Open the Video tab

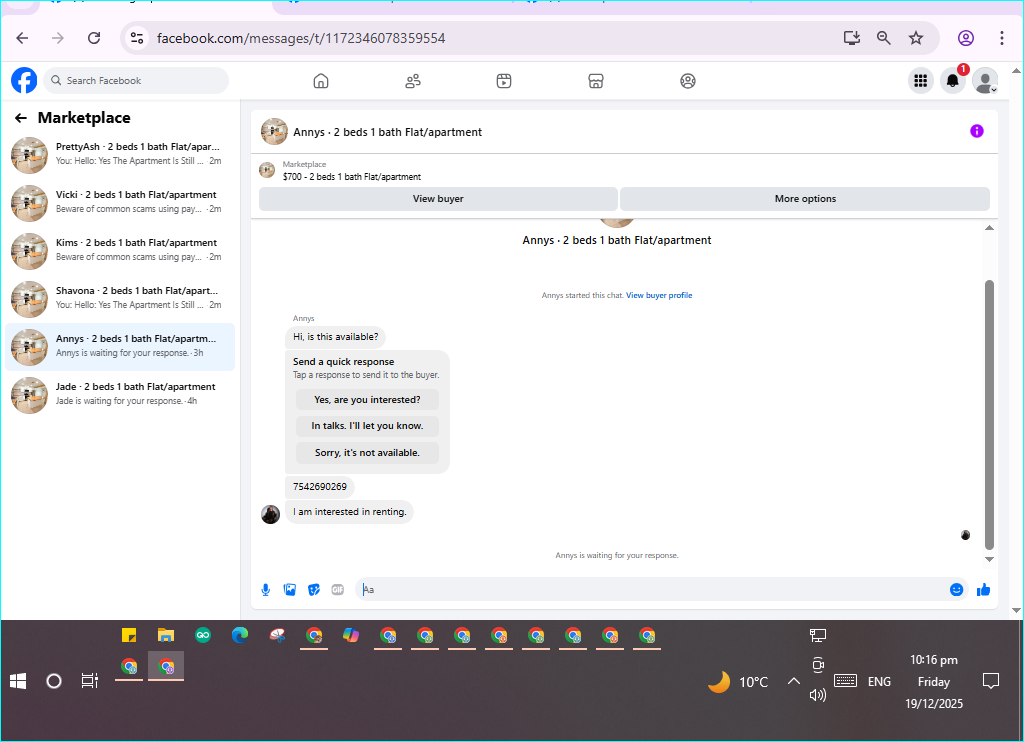click(x=504, y=81)
